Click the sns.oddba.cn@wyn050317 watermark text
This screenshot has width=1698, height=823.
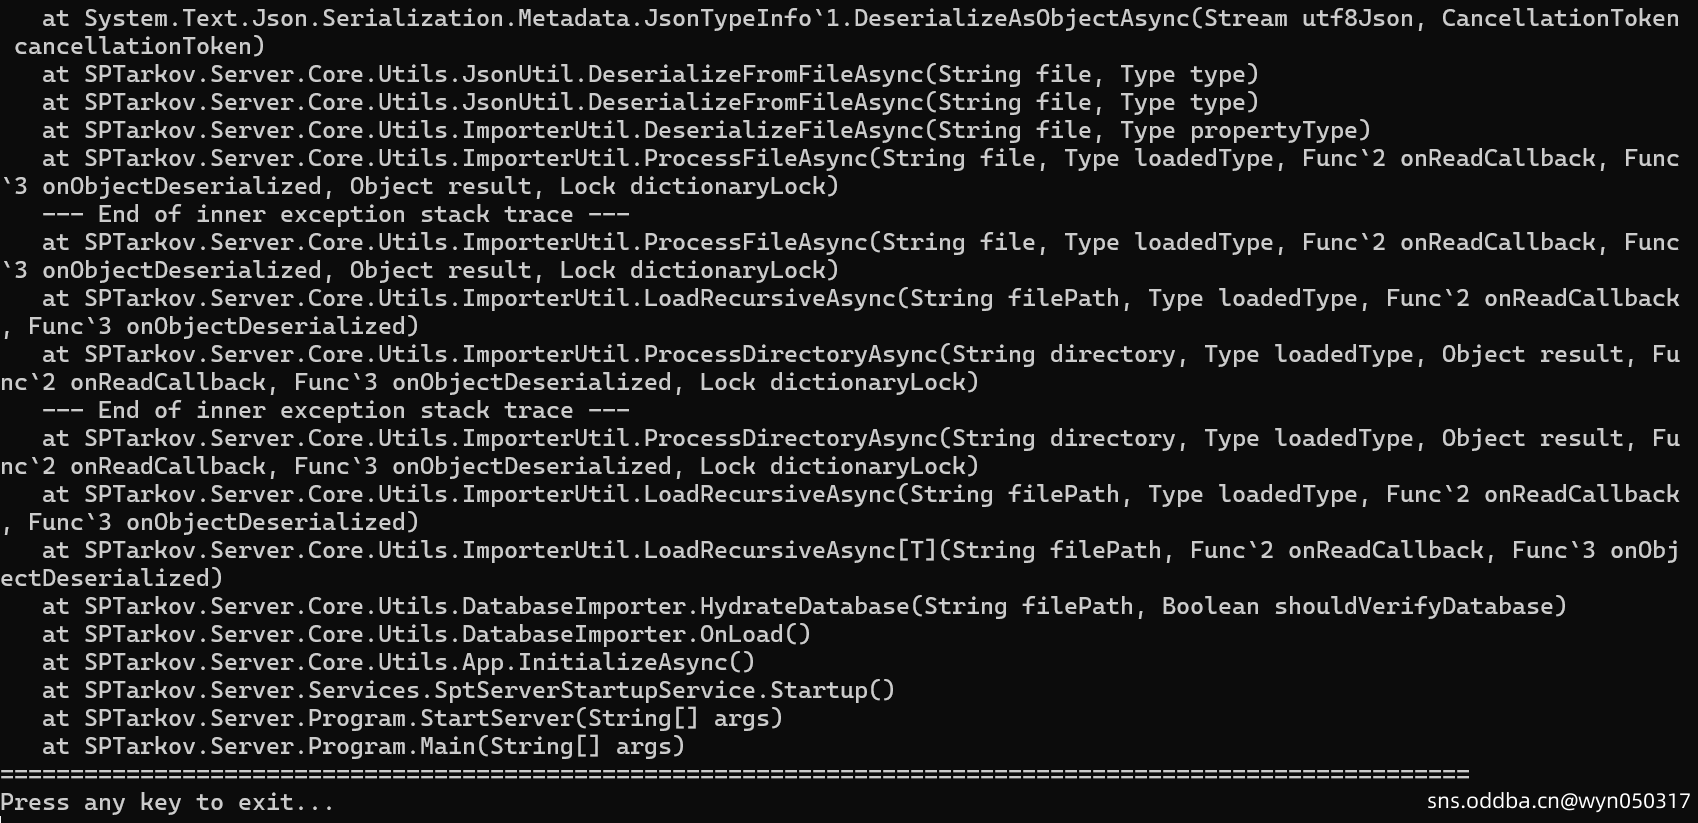click(x=1558, y=800)
